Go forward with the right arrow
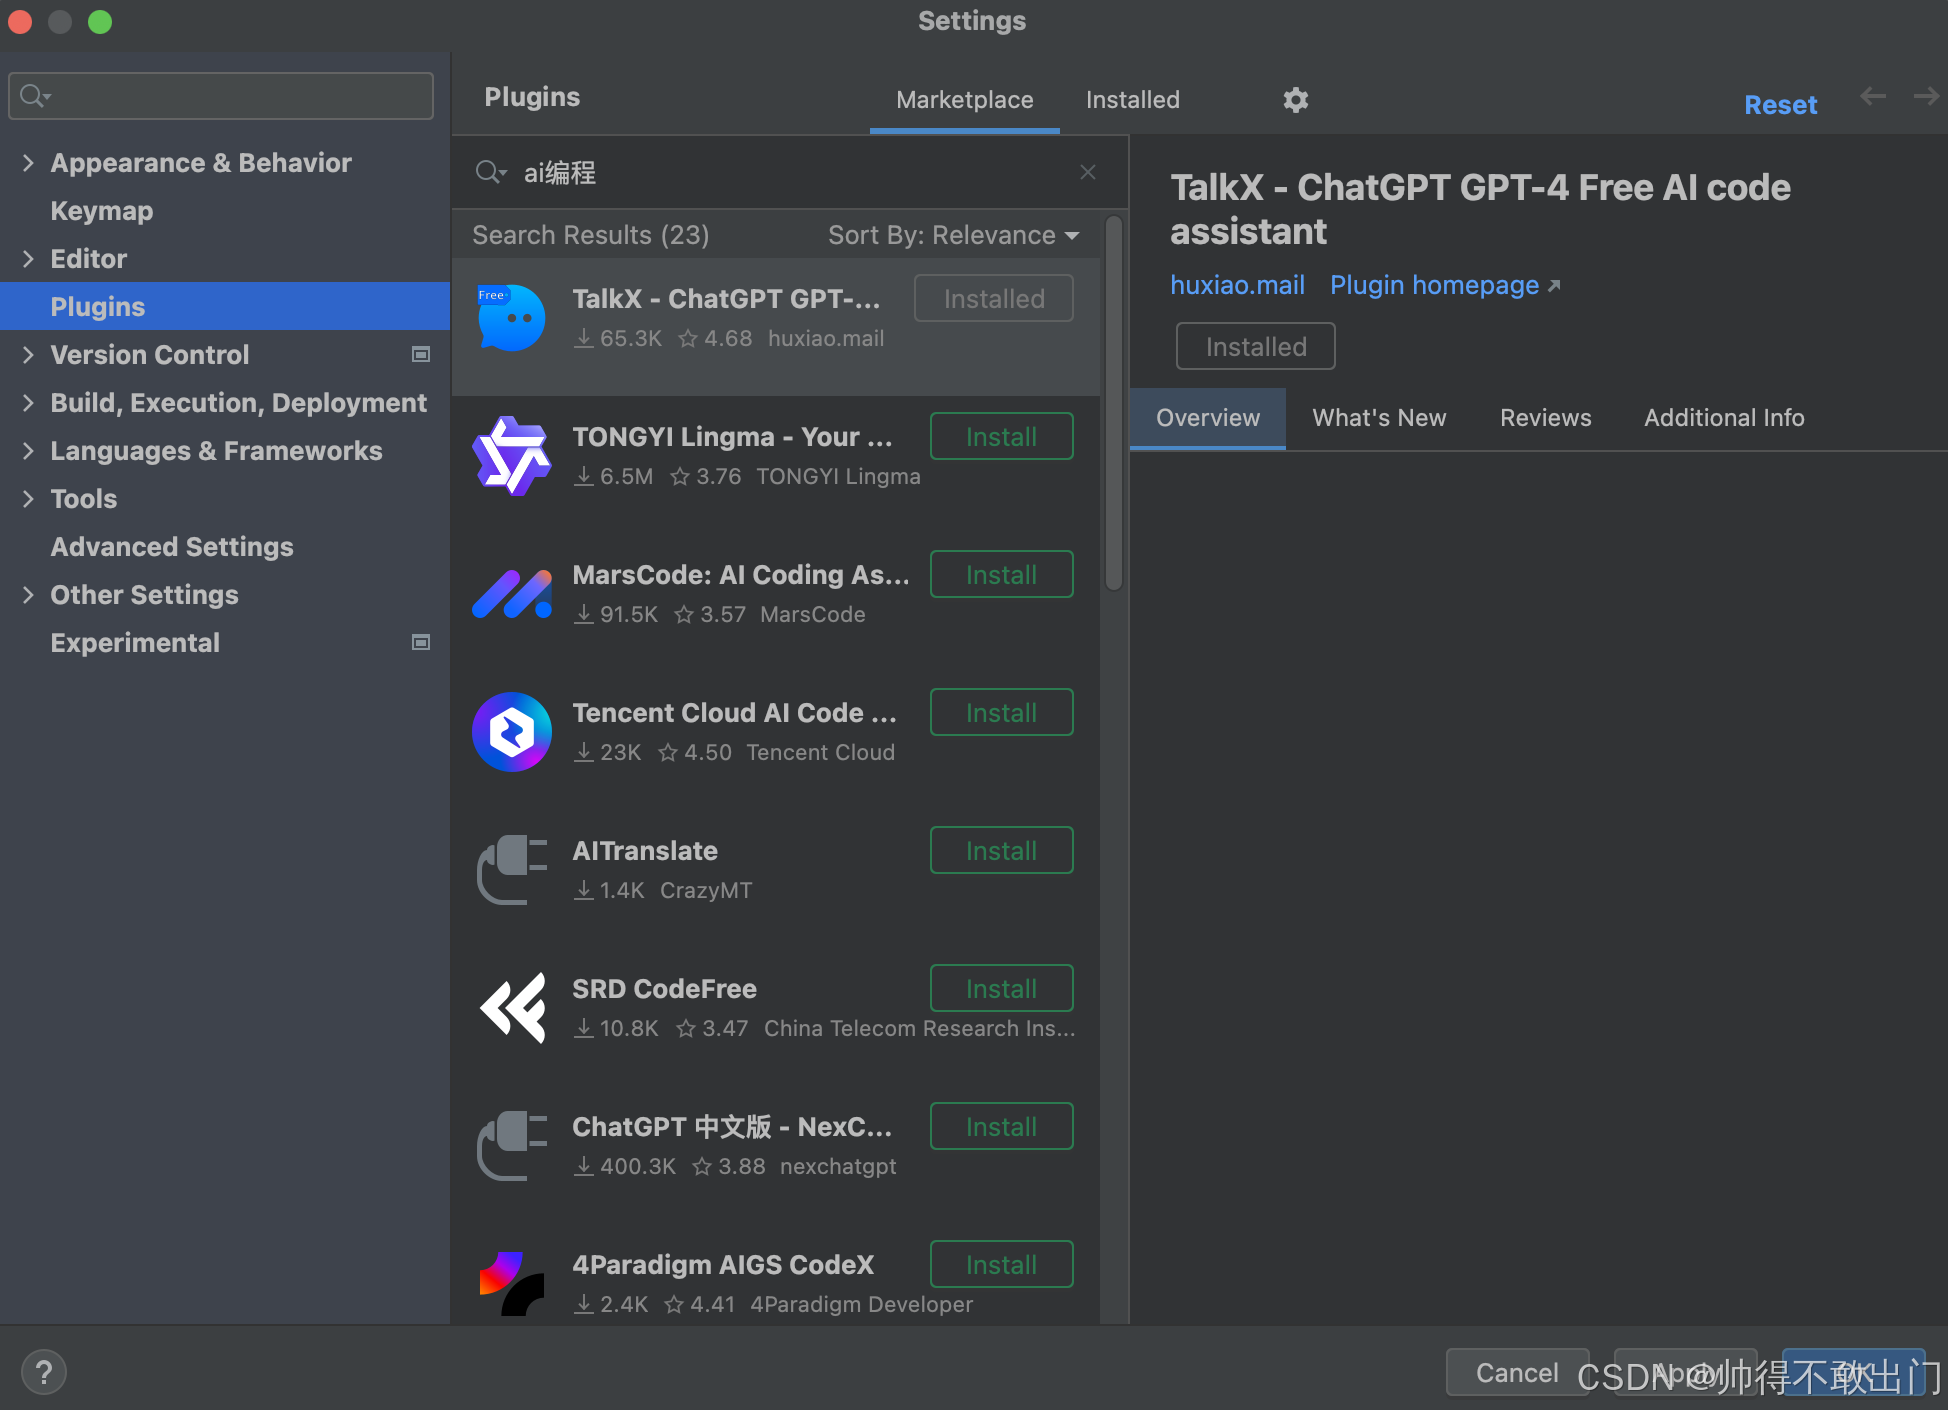This screenshot has width=1948, height=1410. (x=1926, y=97)
